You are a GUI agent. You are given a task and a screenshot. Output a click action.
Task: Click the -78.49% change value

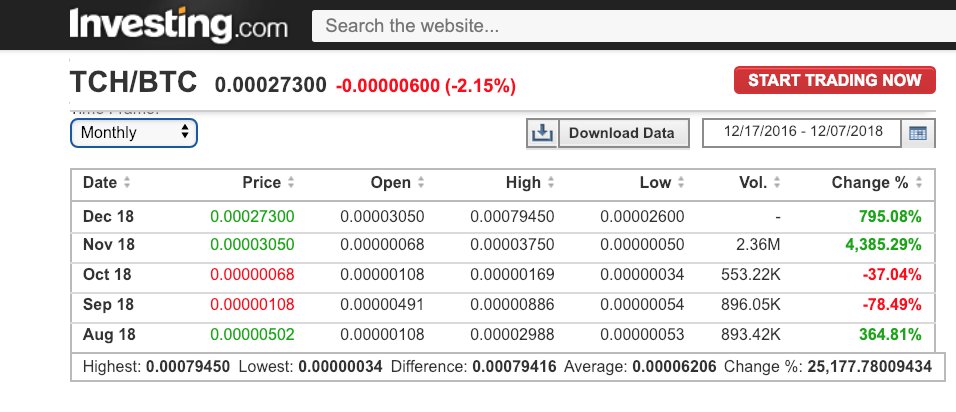tap(892, 305)
